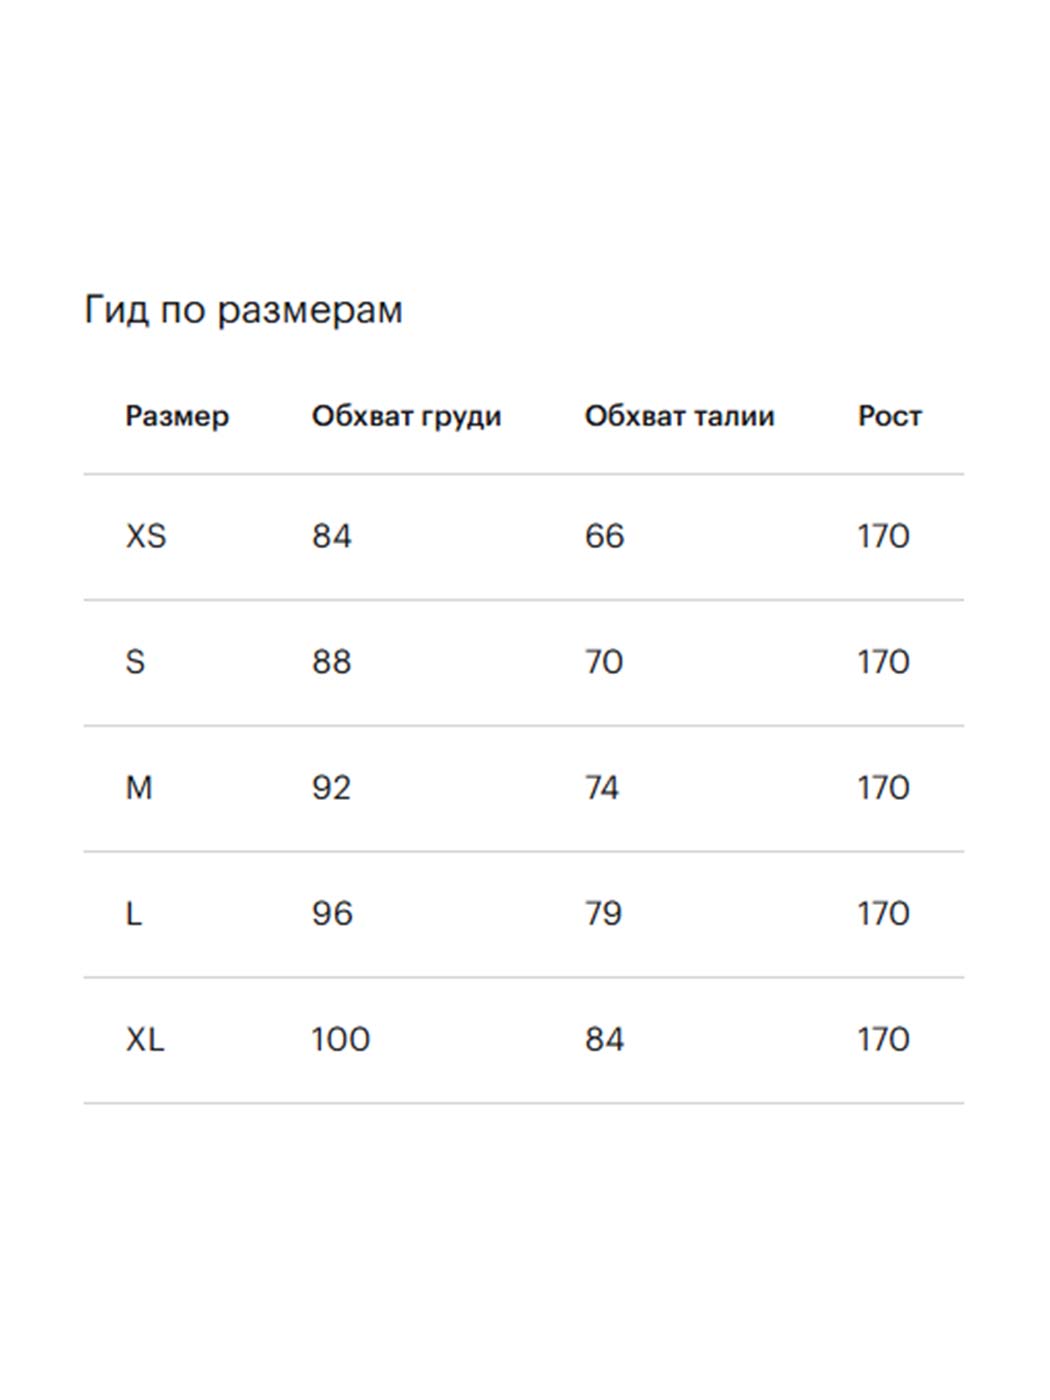Select the XS size row label
This screenshot has height=1400, width=1050.
coord(146,537)
